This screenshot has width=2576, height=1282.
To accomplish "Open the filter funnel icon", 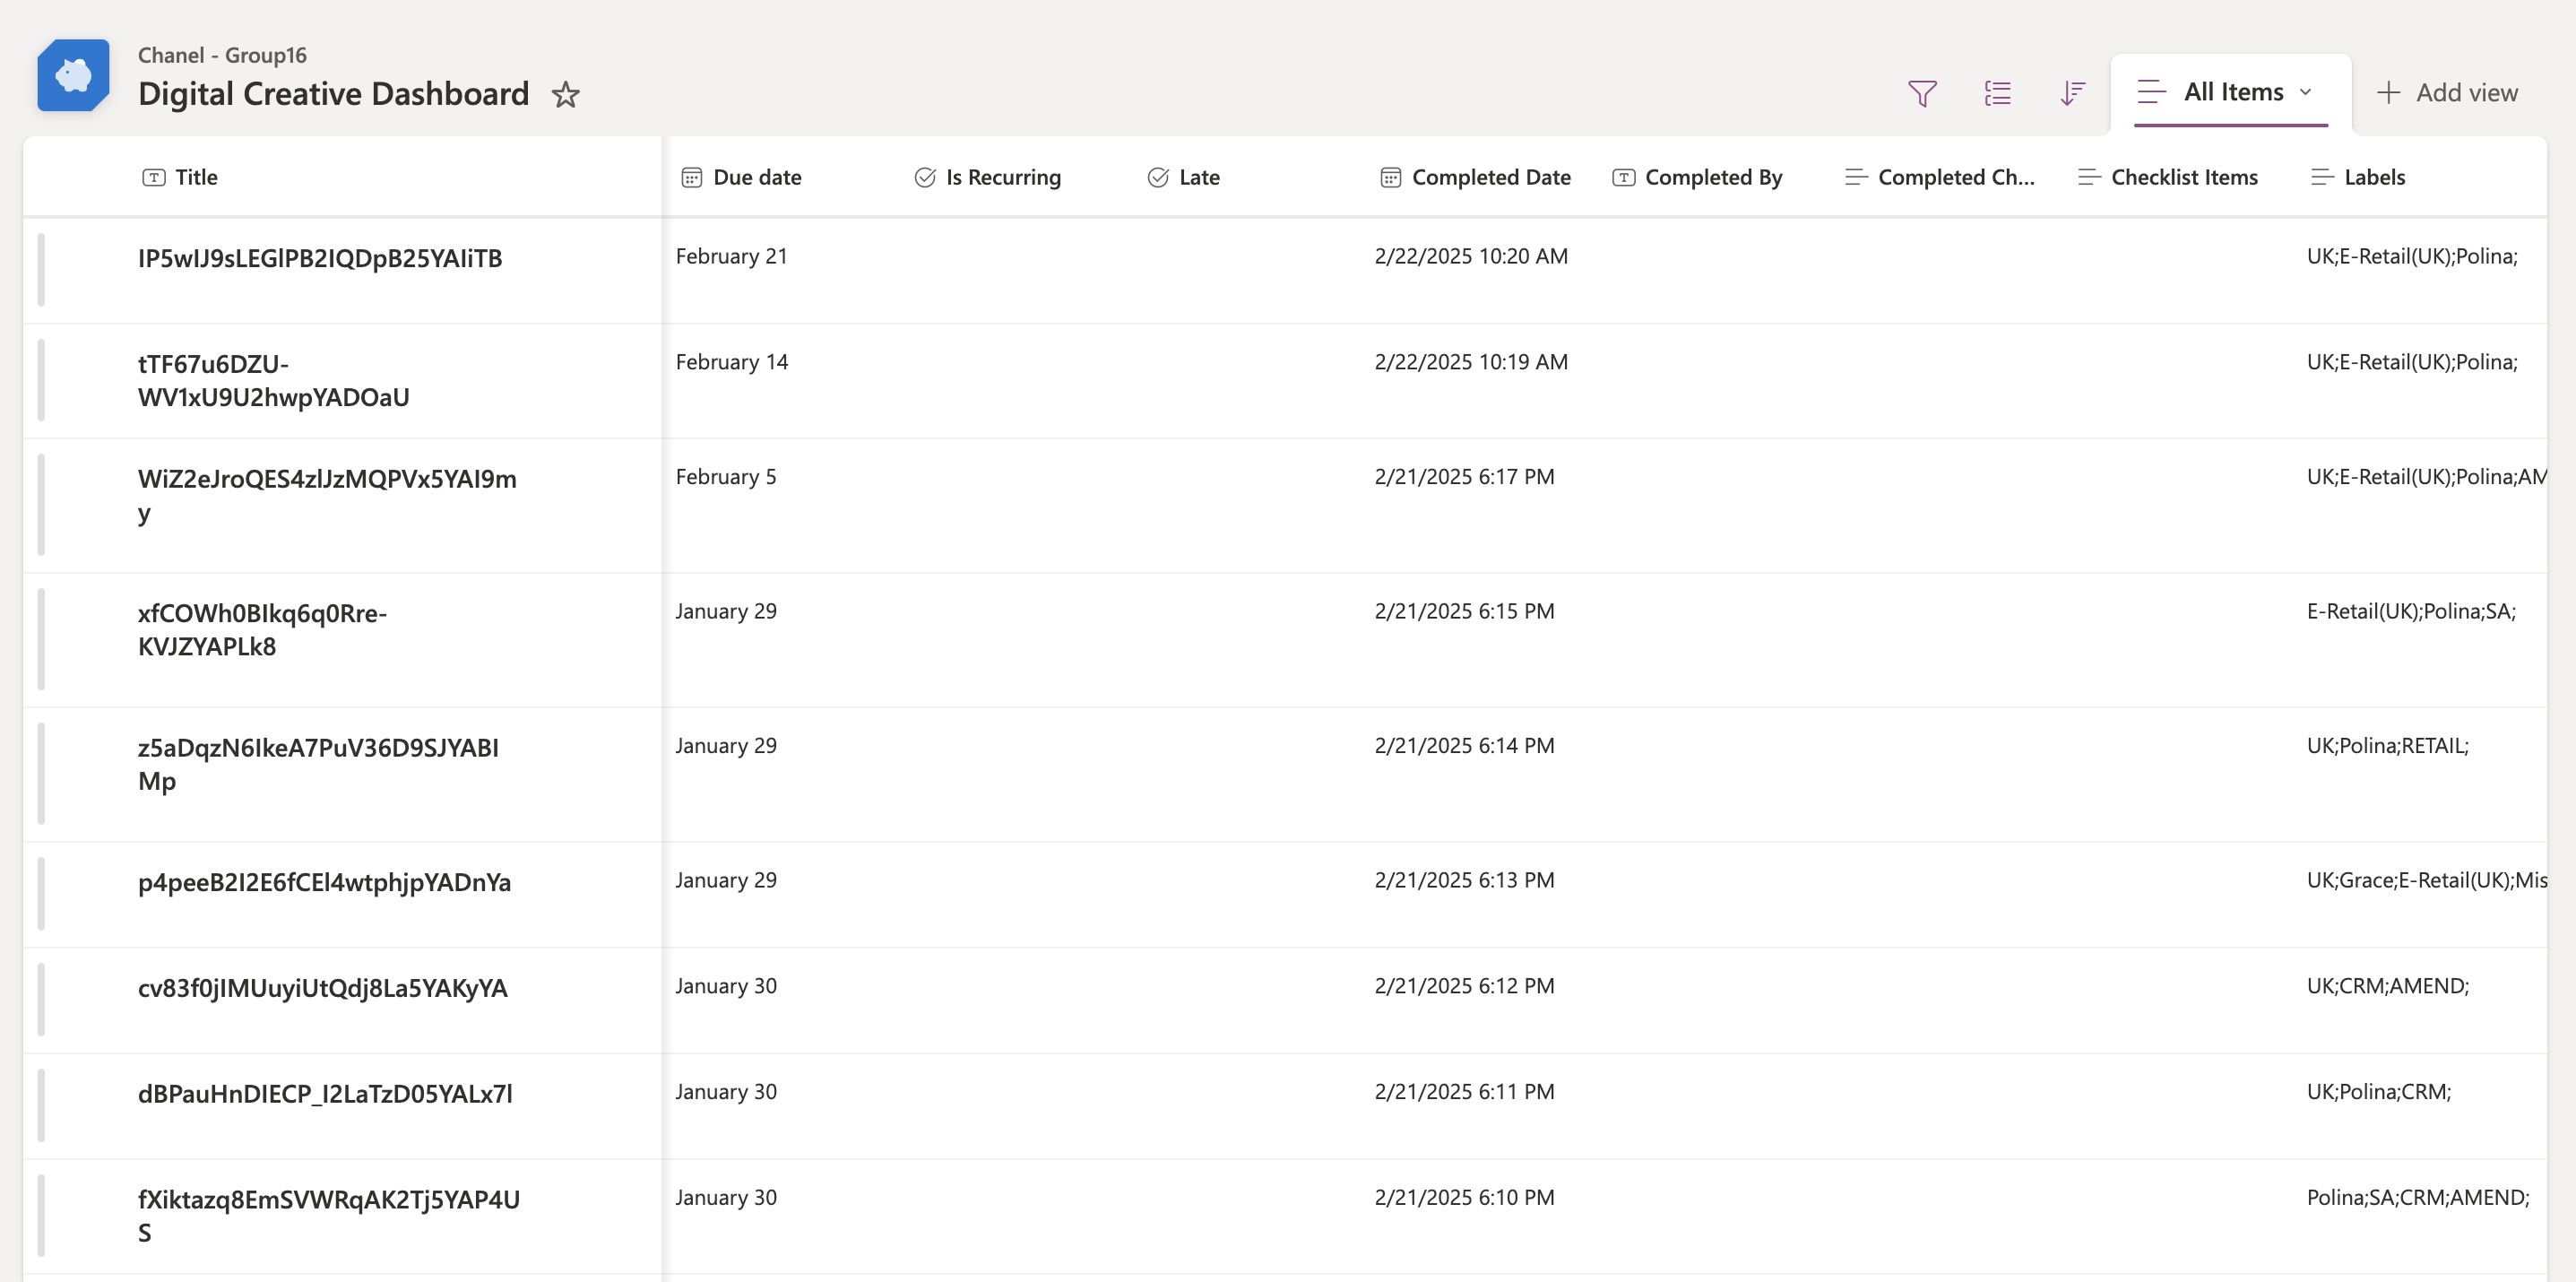I will [x=1922, y=92].
